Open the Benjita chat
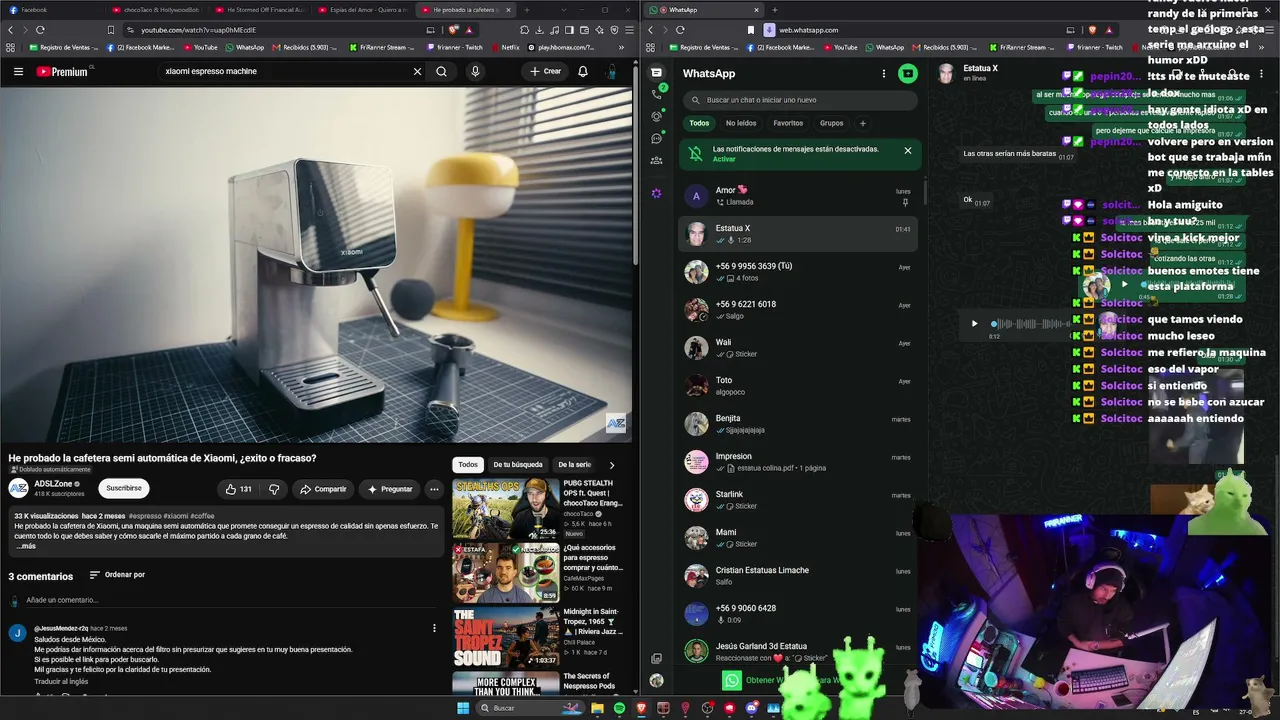The image size is (1280, 720). click(799, 423)
